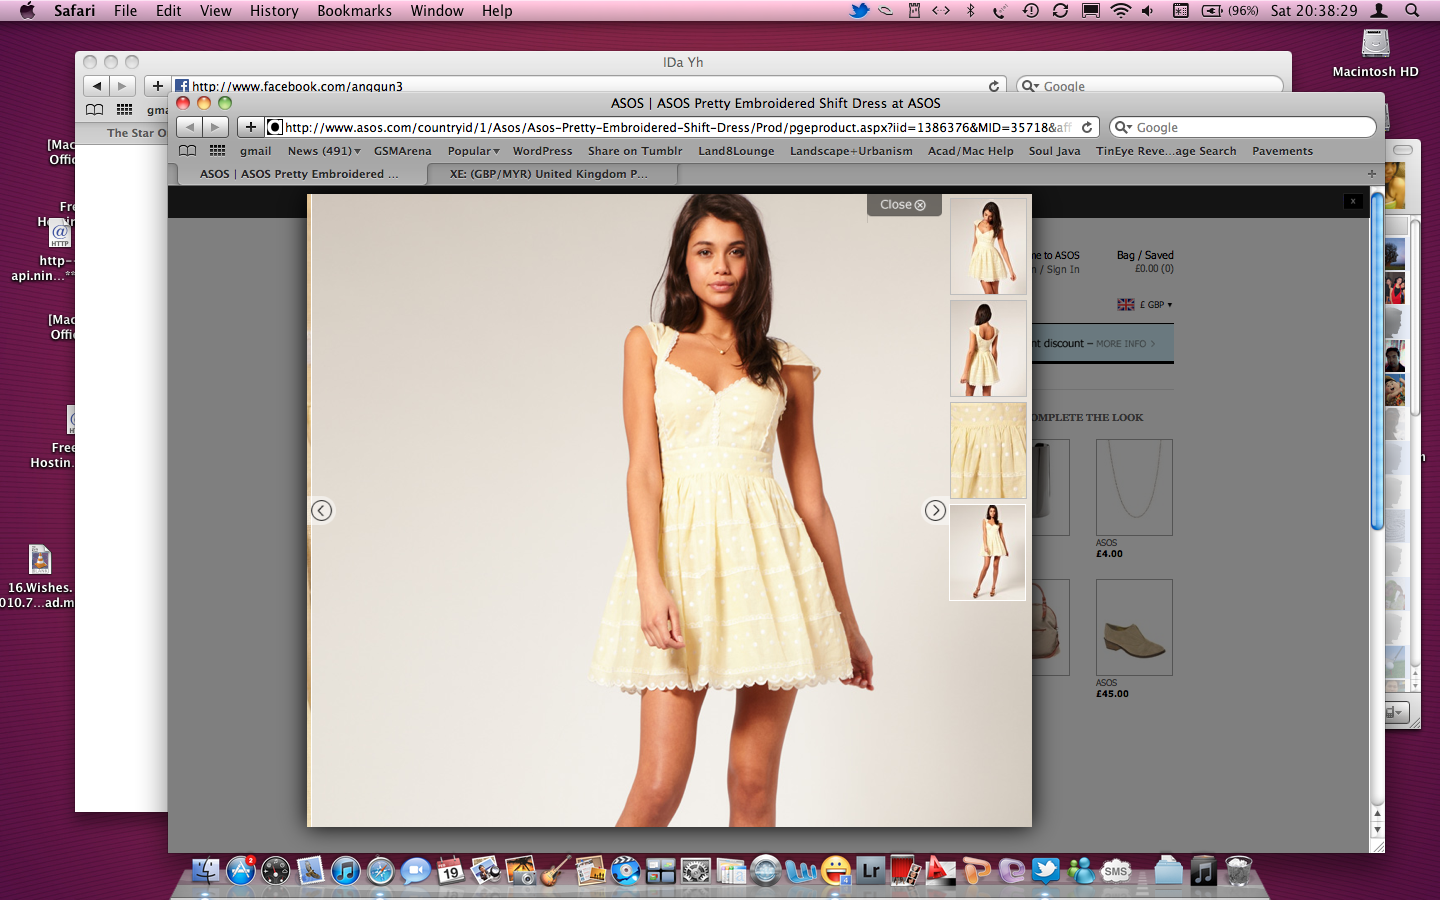Reload the ASOS page
This screenshot has width=1440, height=900.
coord(1087,127)
